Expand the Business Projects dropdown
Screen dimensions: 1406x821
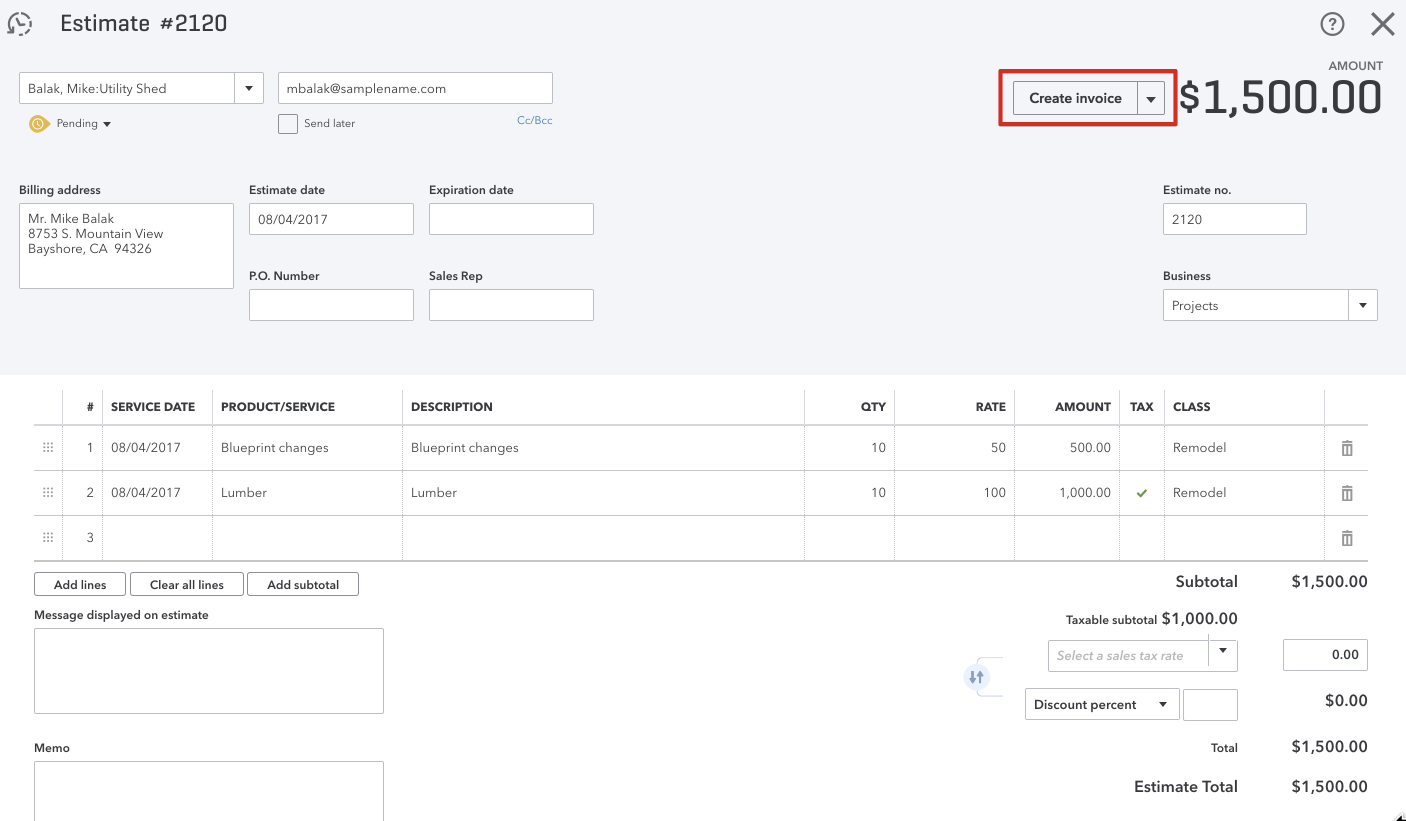[1362, 306]
